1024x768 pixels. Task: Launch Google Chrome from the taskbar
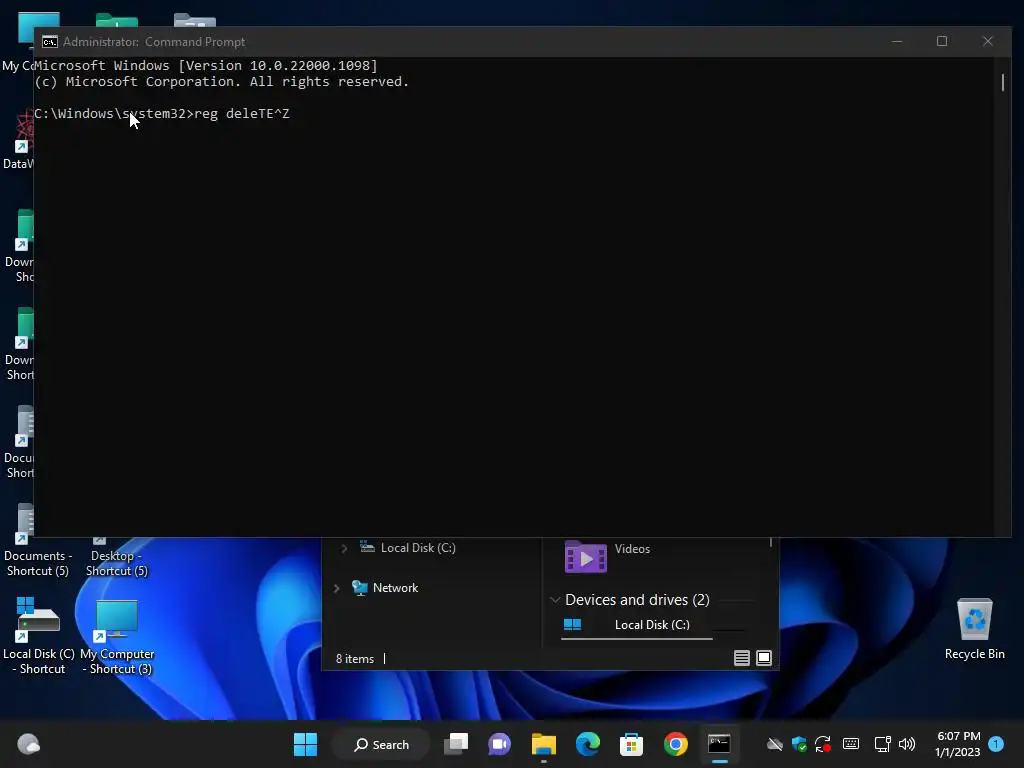[x=675, y=744]
